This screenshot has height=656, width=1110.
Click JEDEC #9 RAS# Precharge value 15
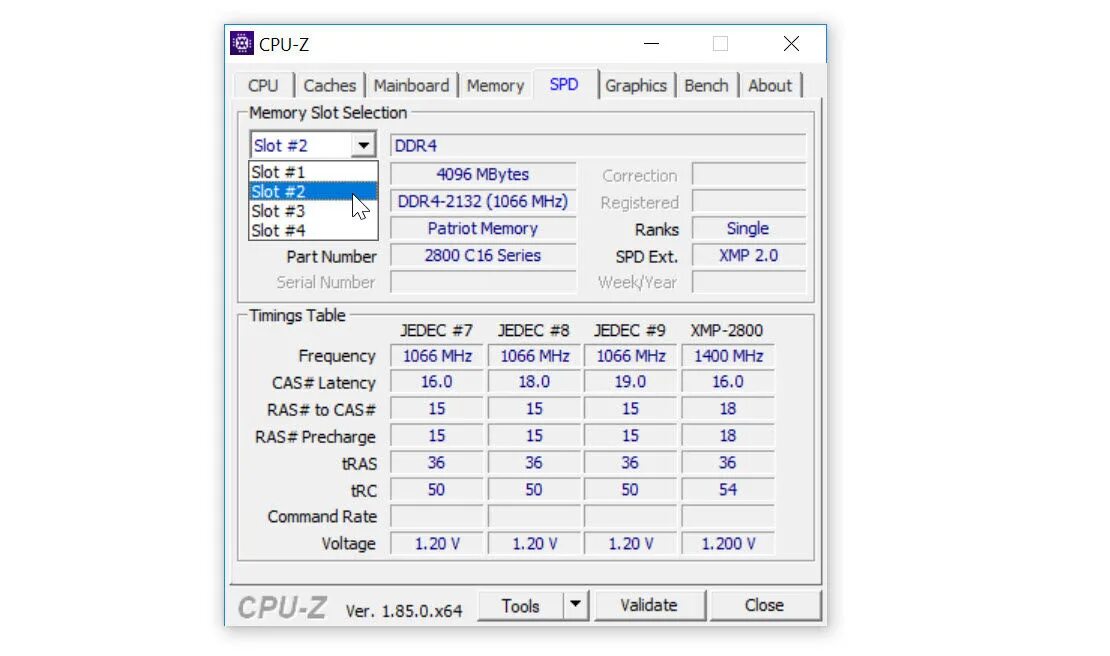pyautogui.click(x=630, y=436)
